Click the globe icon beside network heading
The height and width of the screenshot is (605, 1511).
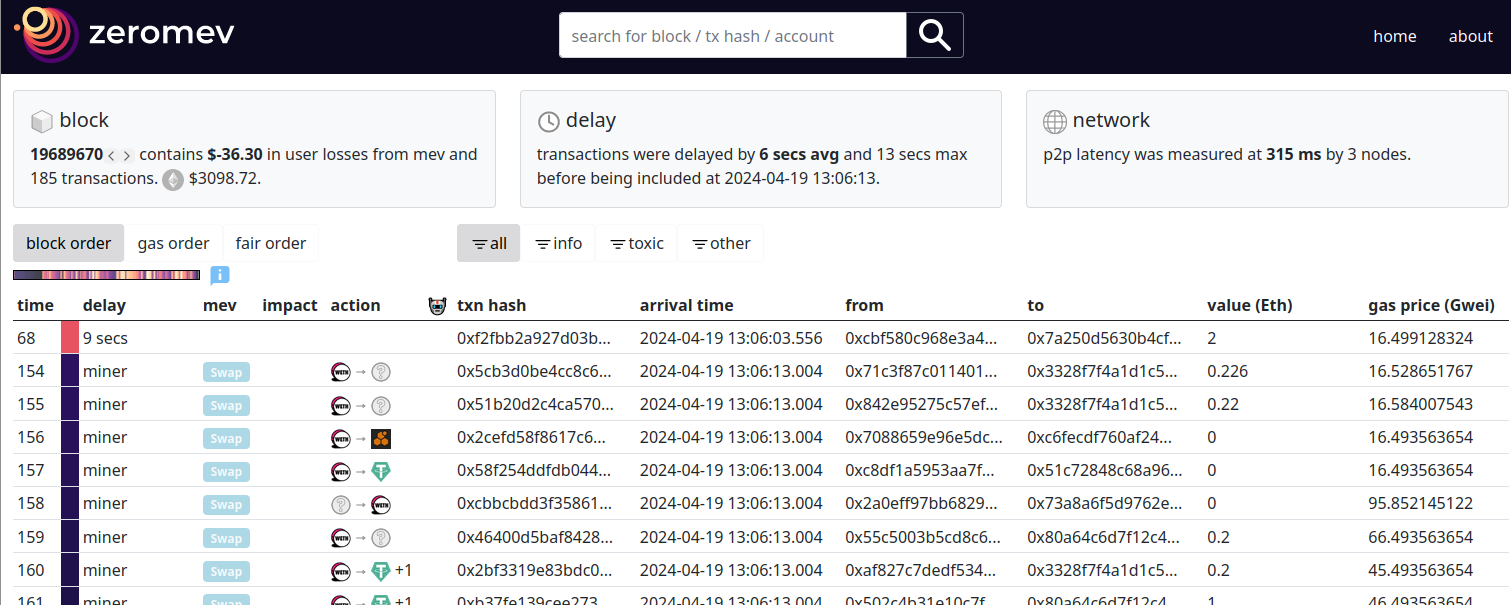point(1055,121)
